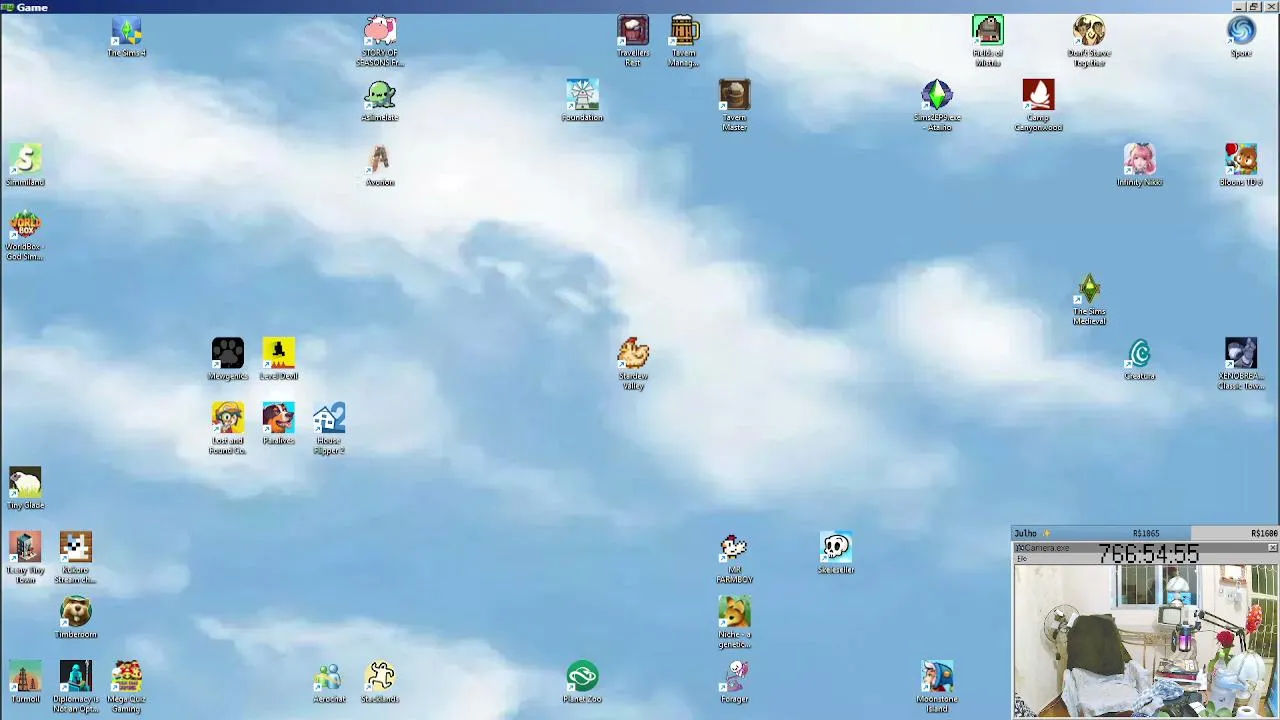
Task: Launch WorldBox God Simulator icon
Action: point(25,225)
